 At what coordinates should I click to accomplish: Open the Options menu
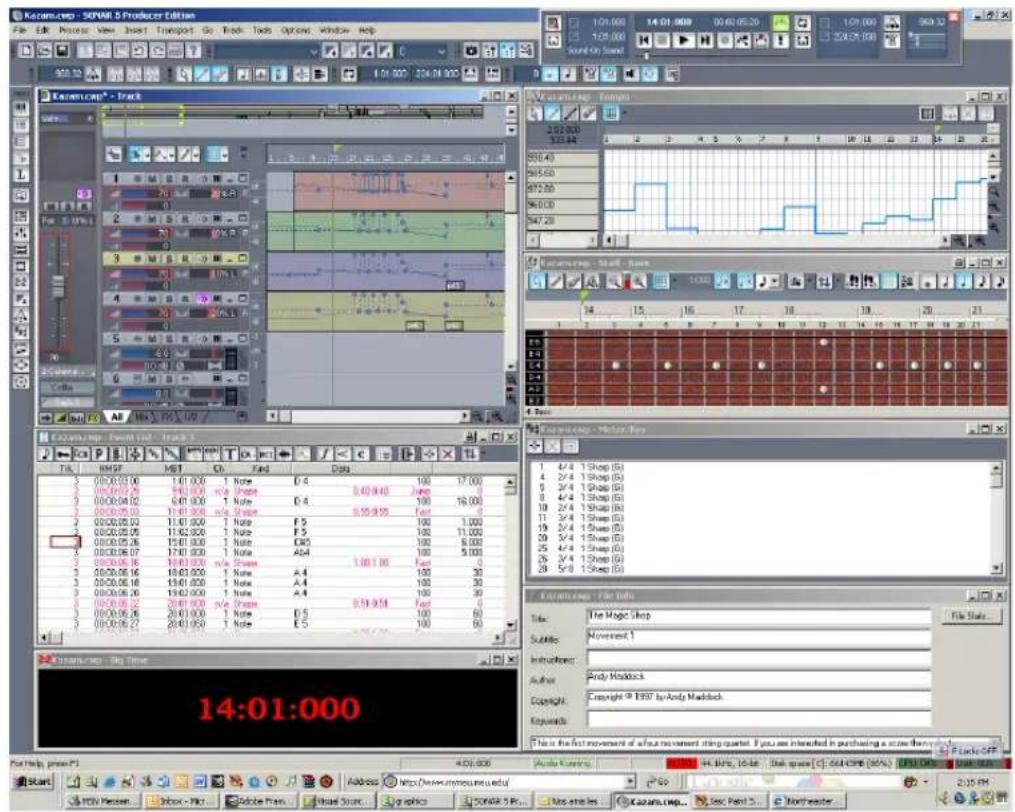tap(295, 30)
